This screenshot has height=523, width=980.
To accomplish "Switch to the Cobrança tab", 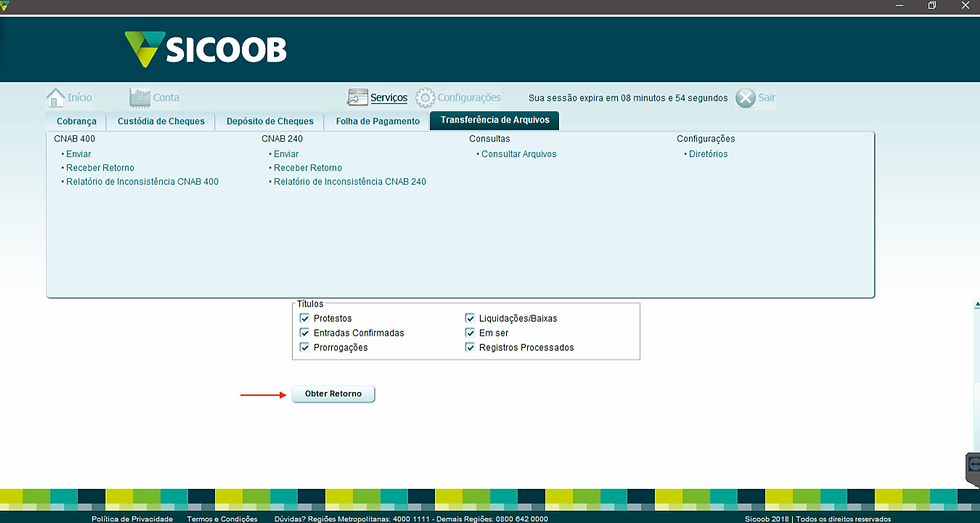I will tap(76, 121).
